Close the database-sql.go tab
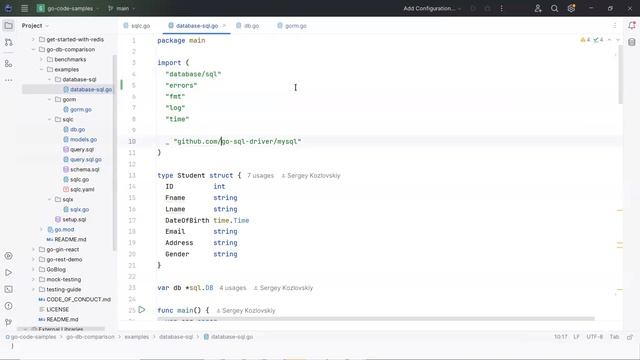The width and height of the screenshot is (640, 360). pyautogui.click(x=224, y=26)
